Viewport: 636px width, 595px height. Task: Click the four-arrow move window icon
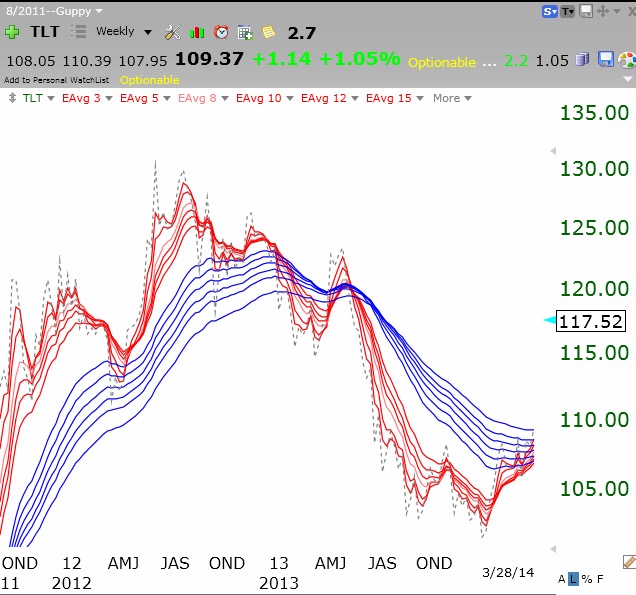click(603, 11)
